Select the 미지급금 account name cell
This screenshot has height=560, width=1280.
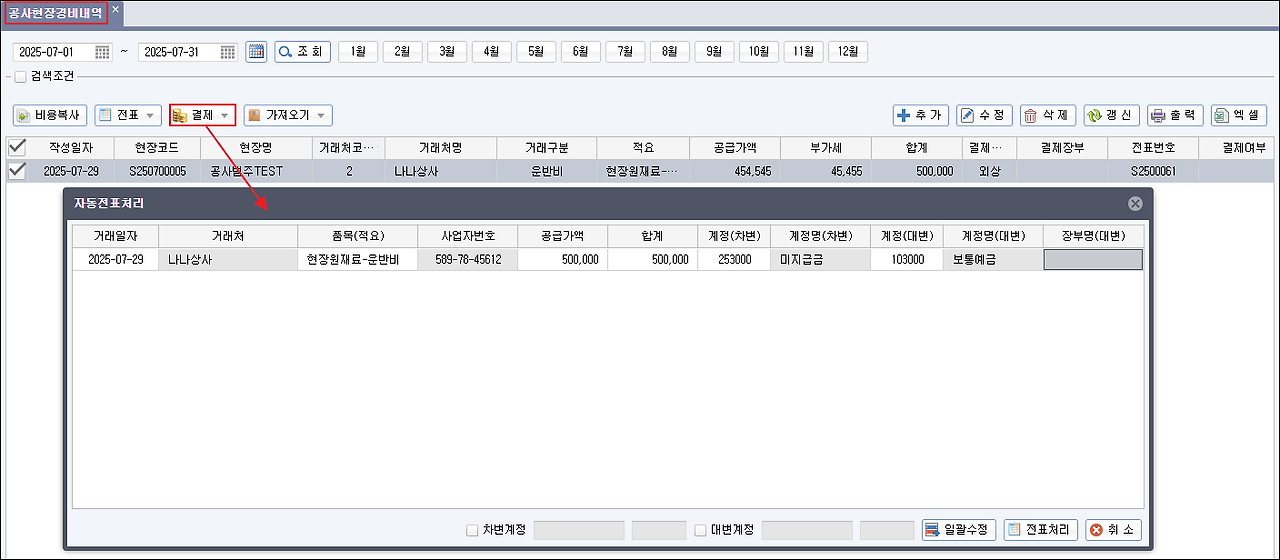(x=820, y=259)
